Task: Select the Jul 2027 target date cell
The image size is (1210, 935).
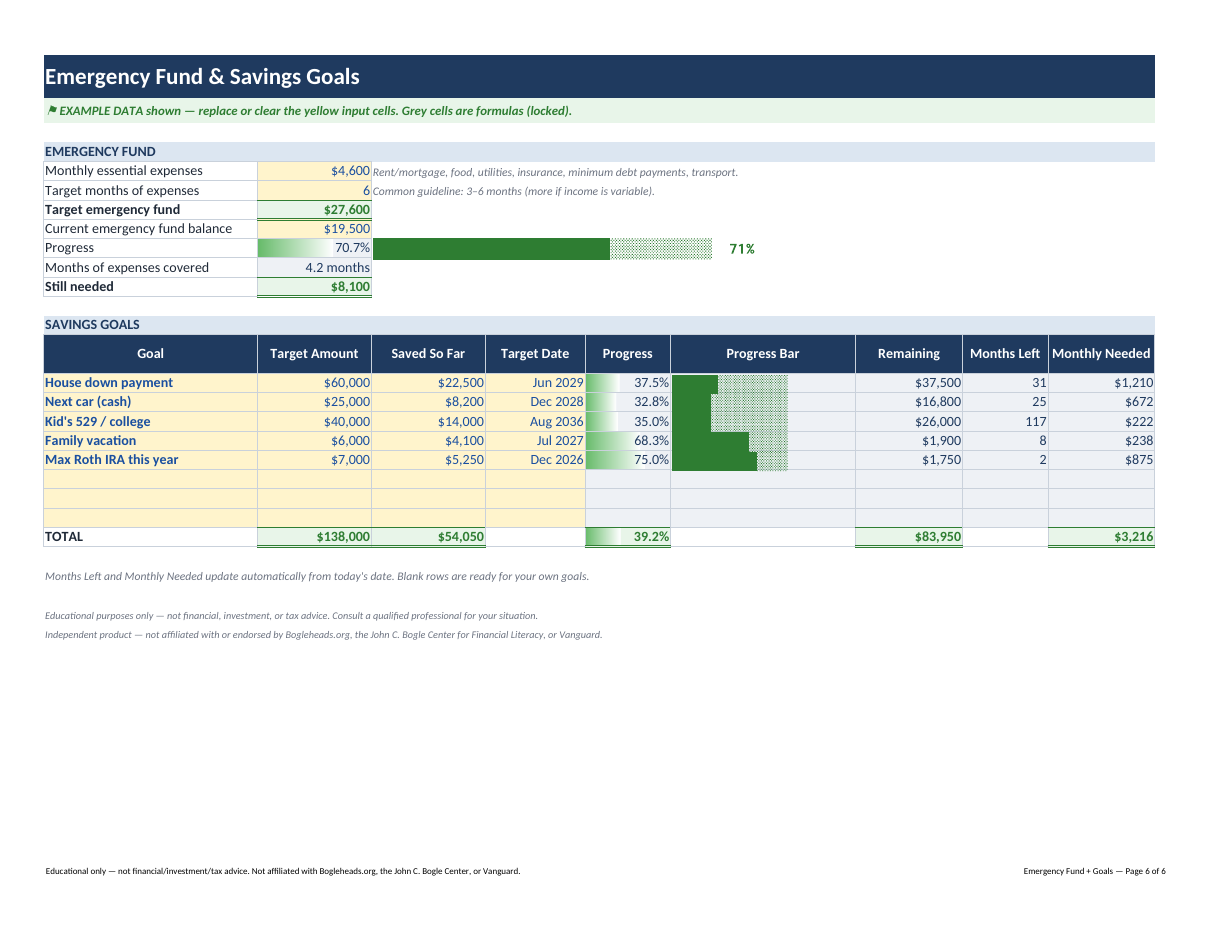Action: click(x=535, y=440)
